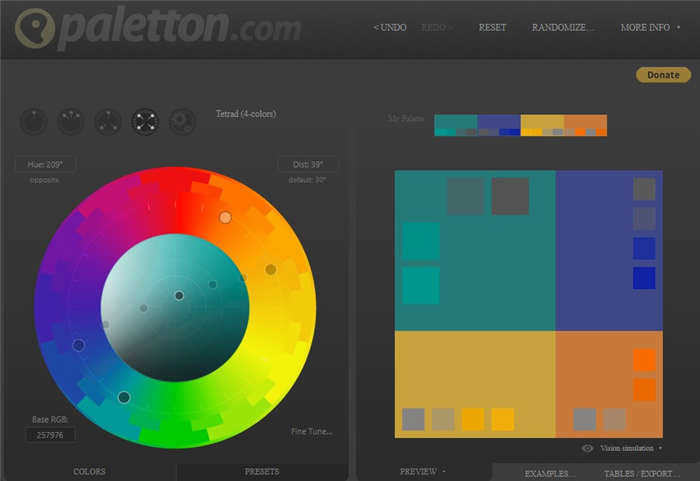
Task: Click the rightmost bright yellow swatch in the yellow block
Action: pos(503,419)
